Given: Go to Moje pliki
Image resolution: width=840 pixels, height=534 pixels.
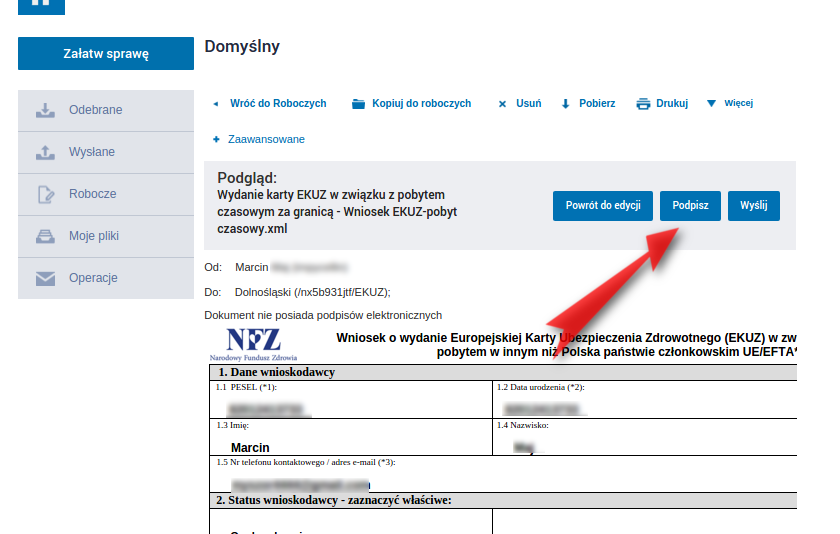Looking at the screenshot, I should tap(106, 236).
